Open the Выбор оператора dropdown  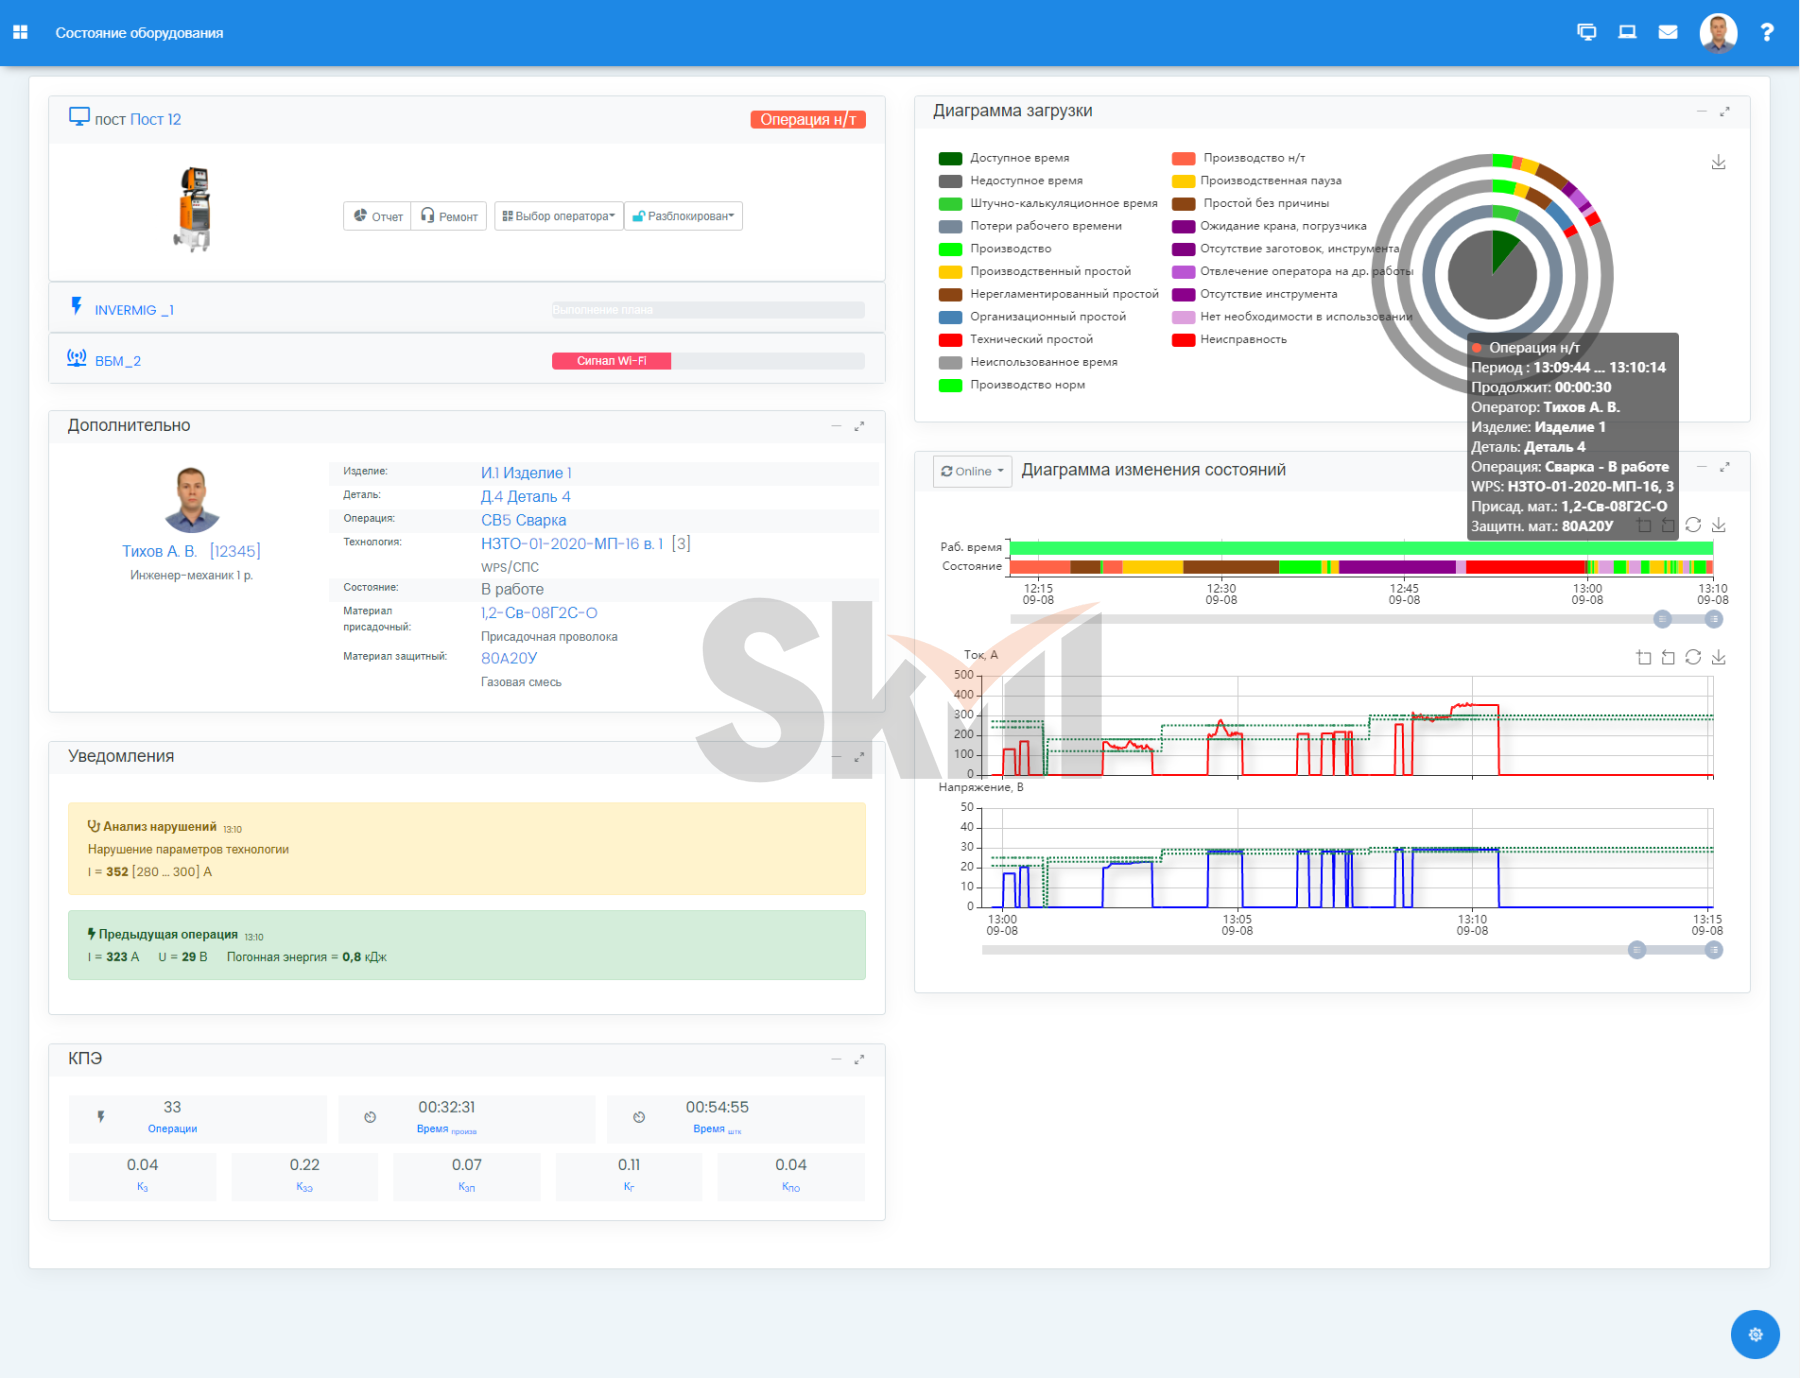point(558,216)
